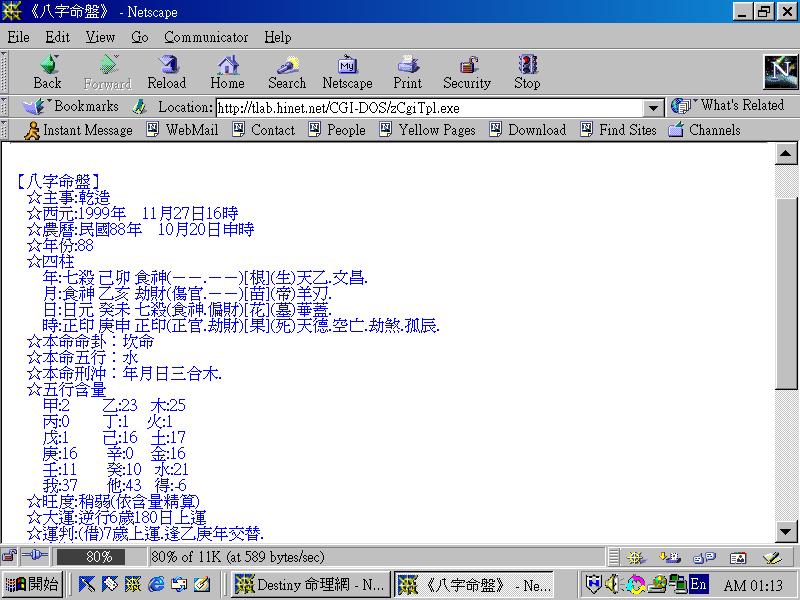Switch to the Destiny 命理網 taskbar window
Screen dimensions: 800x600
(x=310, y=584)
